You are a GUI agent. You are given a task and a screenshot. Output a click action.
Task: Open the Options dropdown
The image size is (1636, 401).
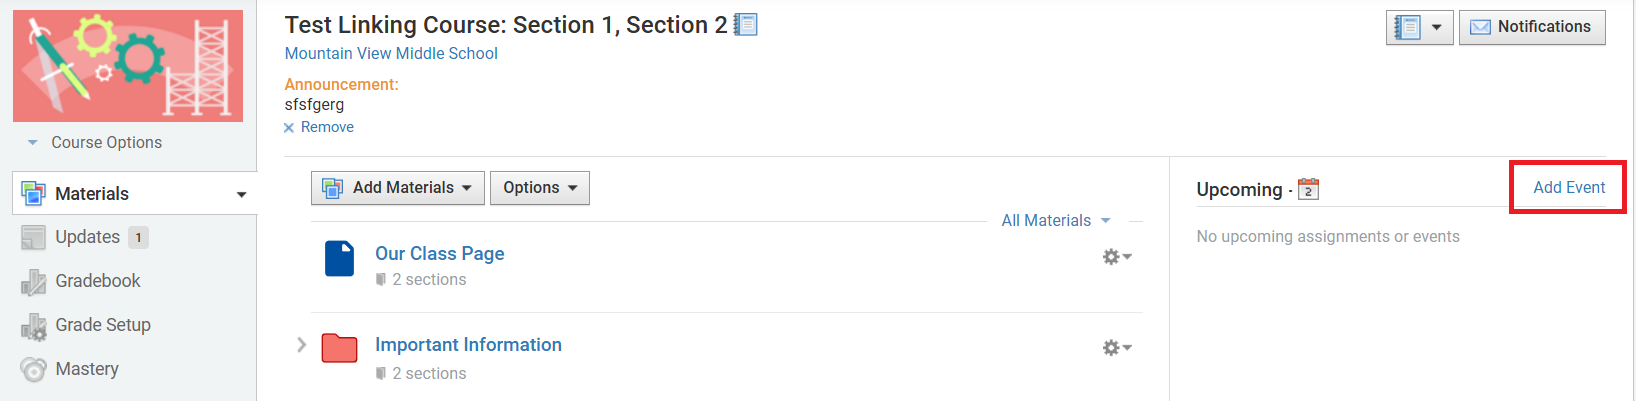[540, 188]
